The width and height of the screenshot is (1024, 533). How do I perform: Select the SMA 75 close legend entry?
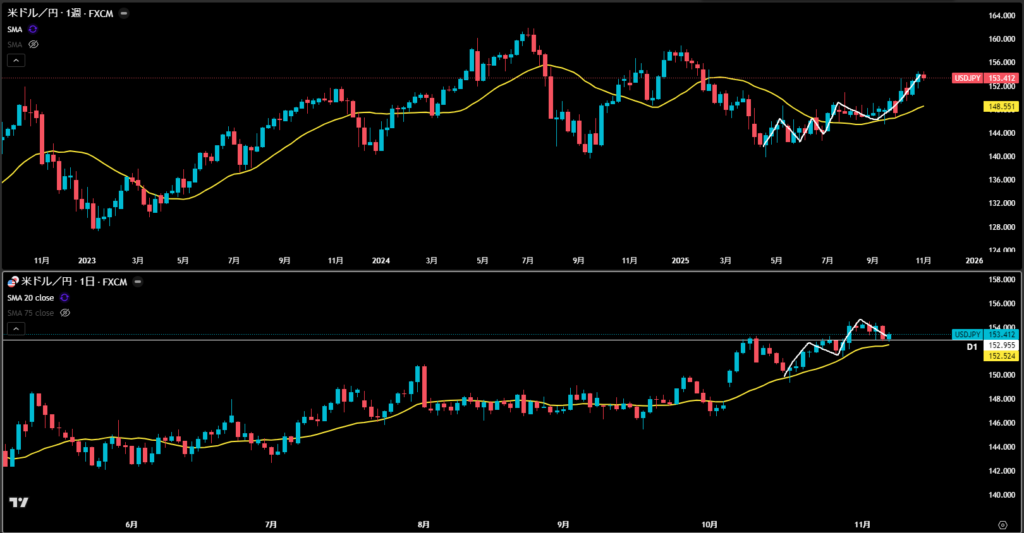(x=32, y=313)
